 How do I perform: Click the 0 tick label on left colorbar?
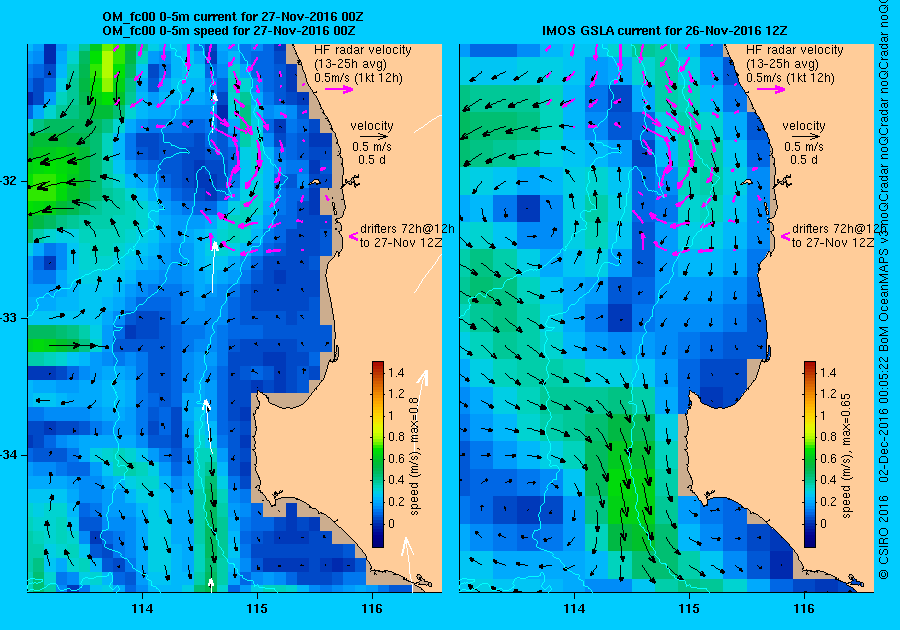coord(391,523)
